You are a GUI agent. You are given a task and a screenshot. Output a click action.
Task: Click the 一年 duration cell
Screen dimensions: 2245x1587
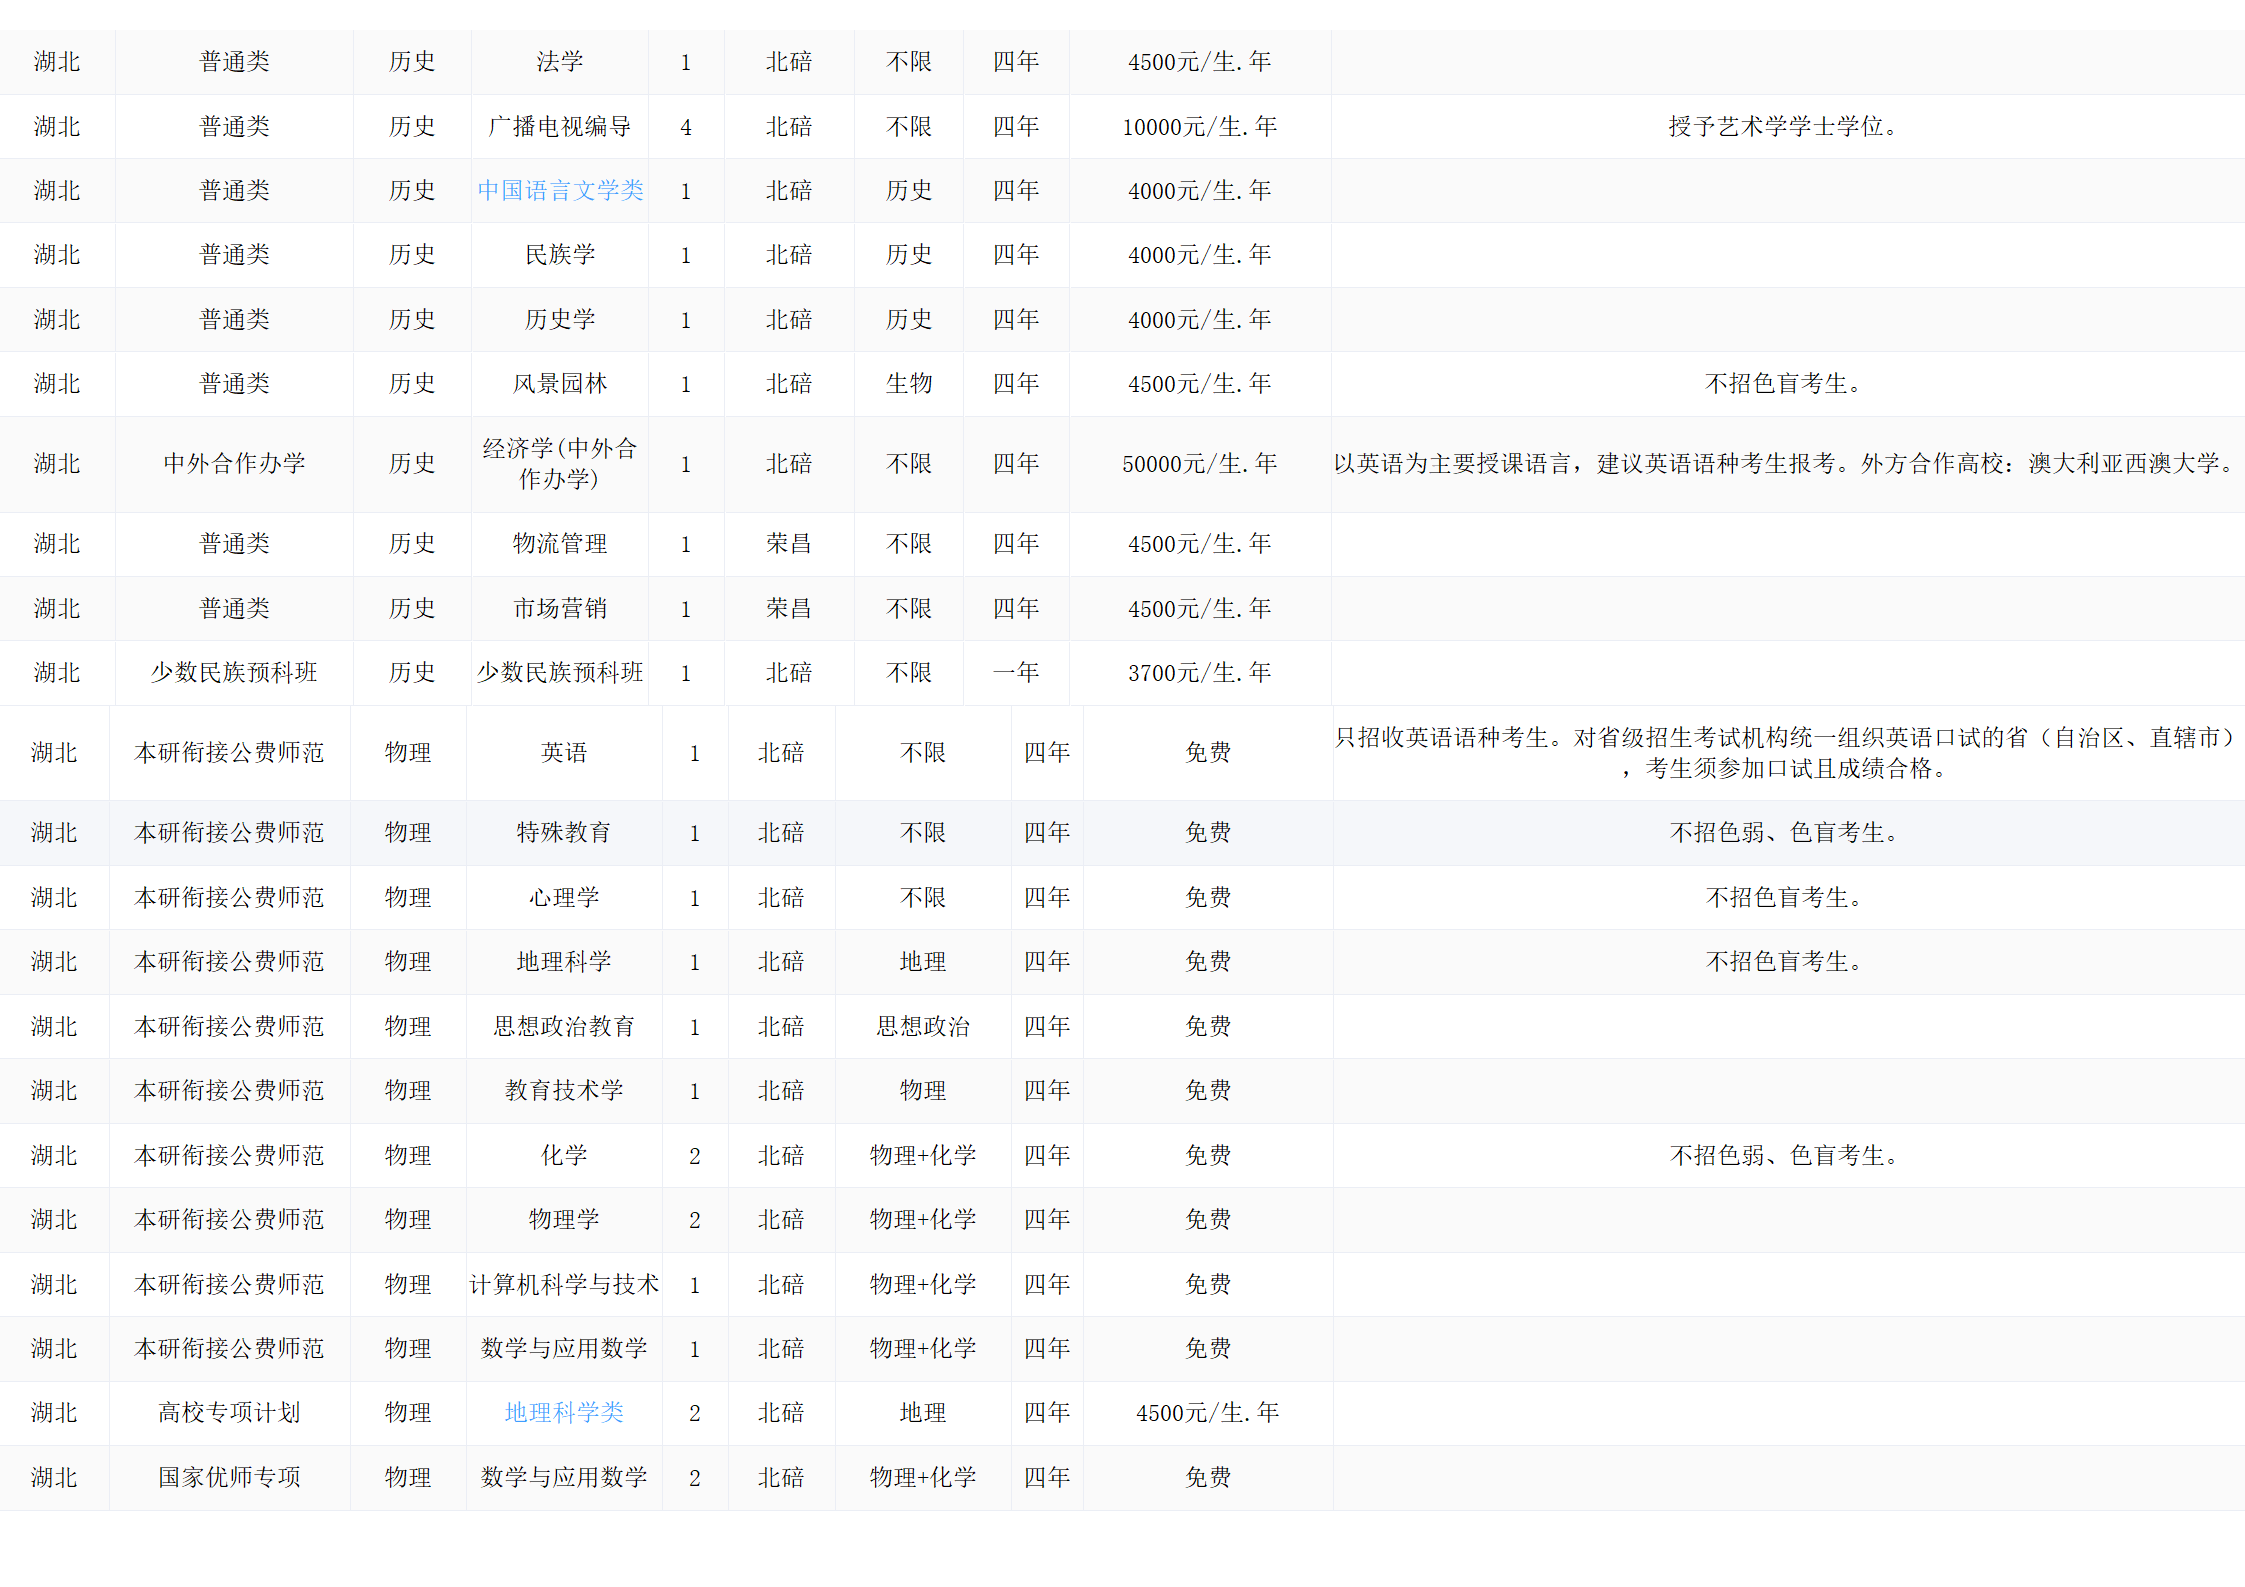pyautogui.click(x=1016, y=673)
